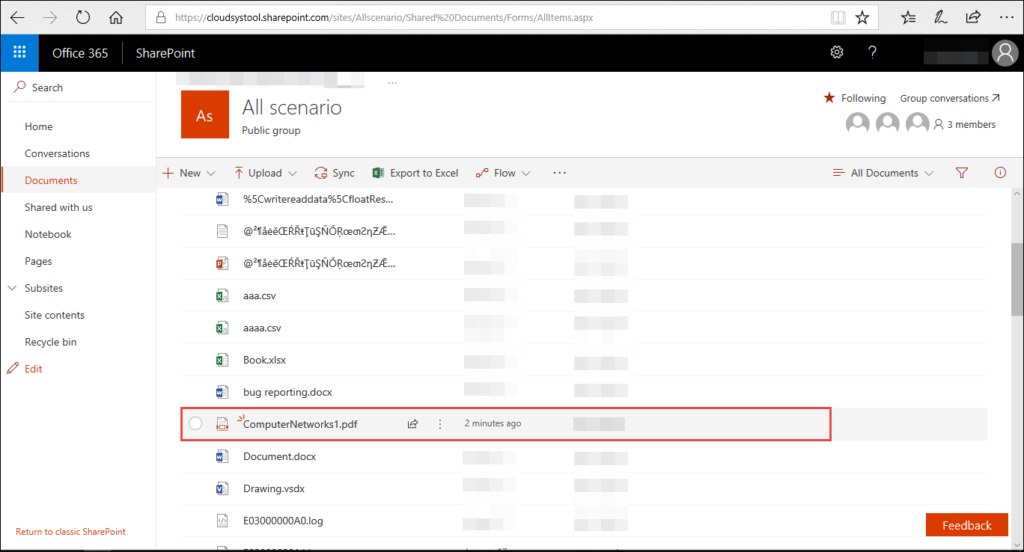Open the browser more options ellipsis
The height and width of the screenshot is (552, 1024).
click(1006, 18)
